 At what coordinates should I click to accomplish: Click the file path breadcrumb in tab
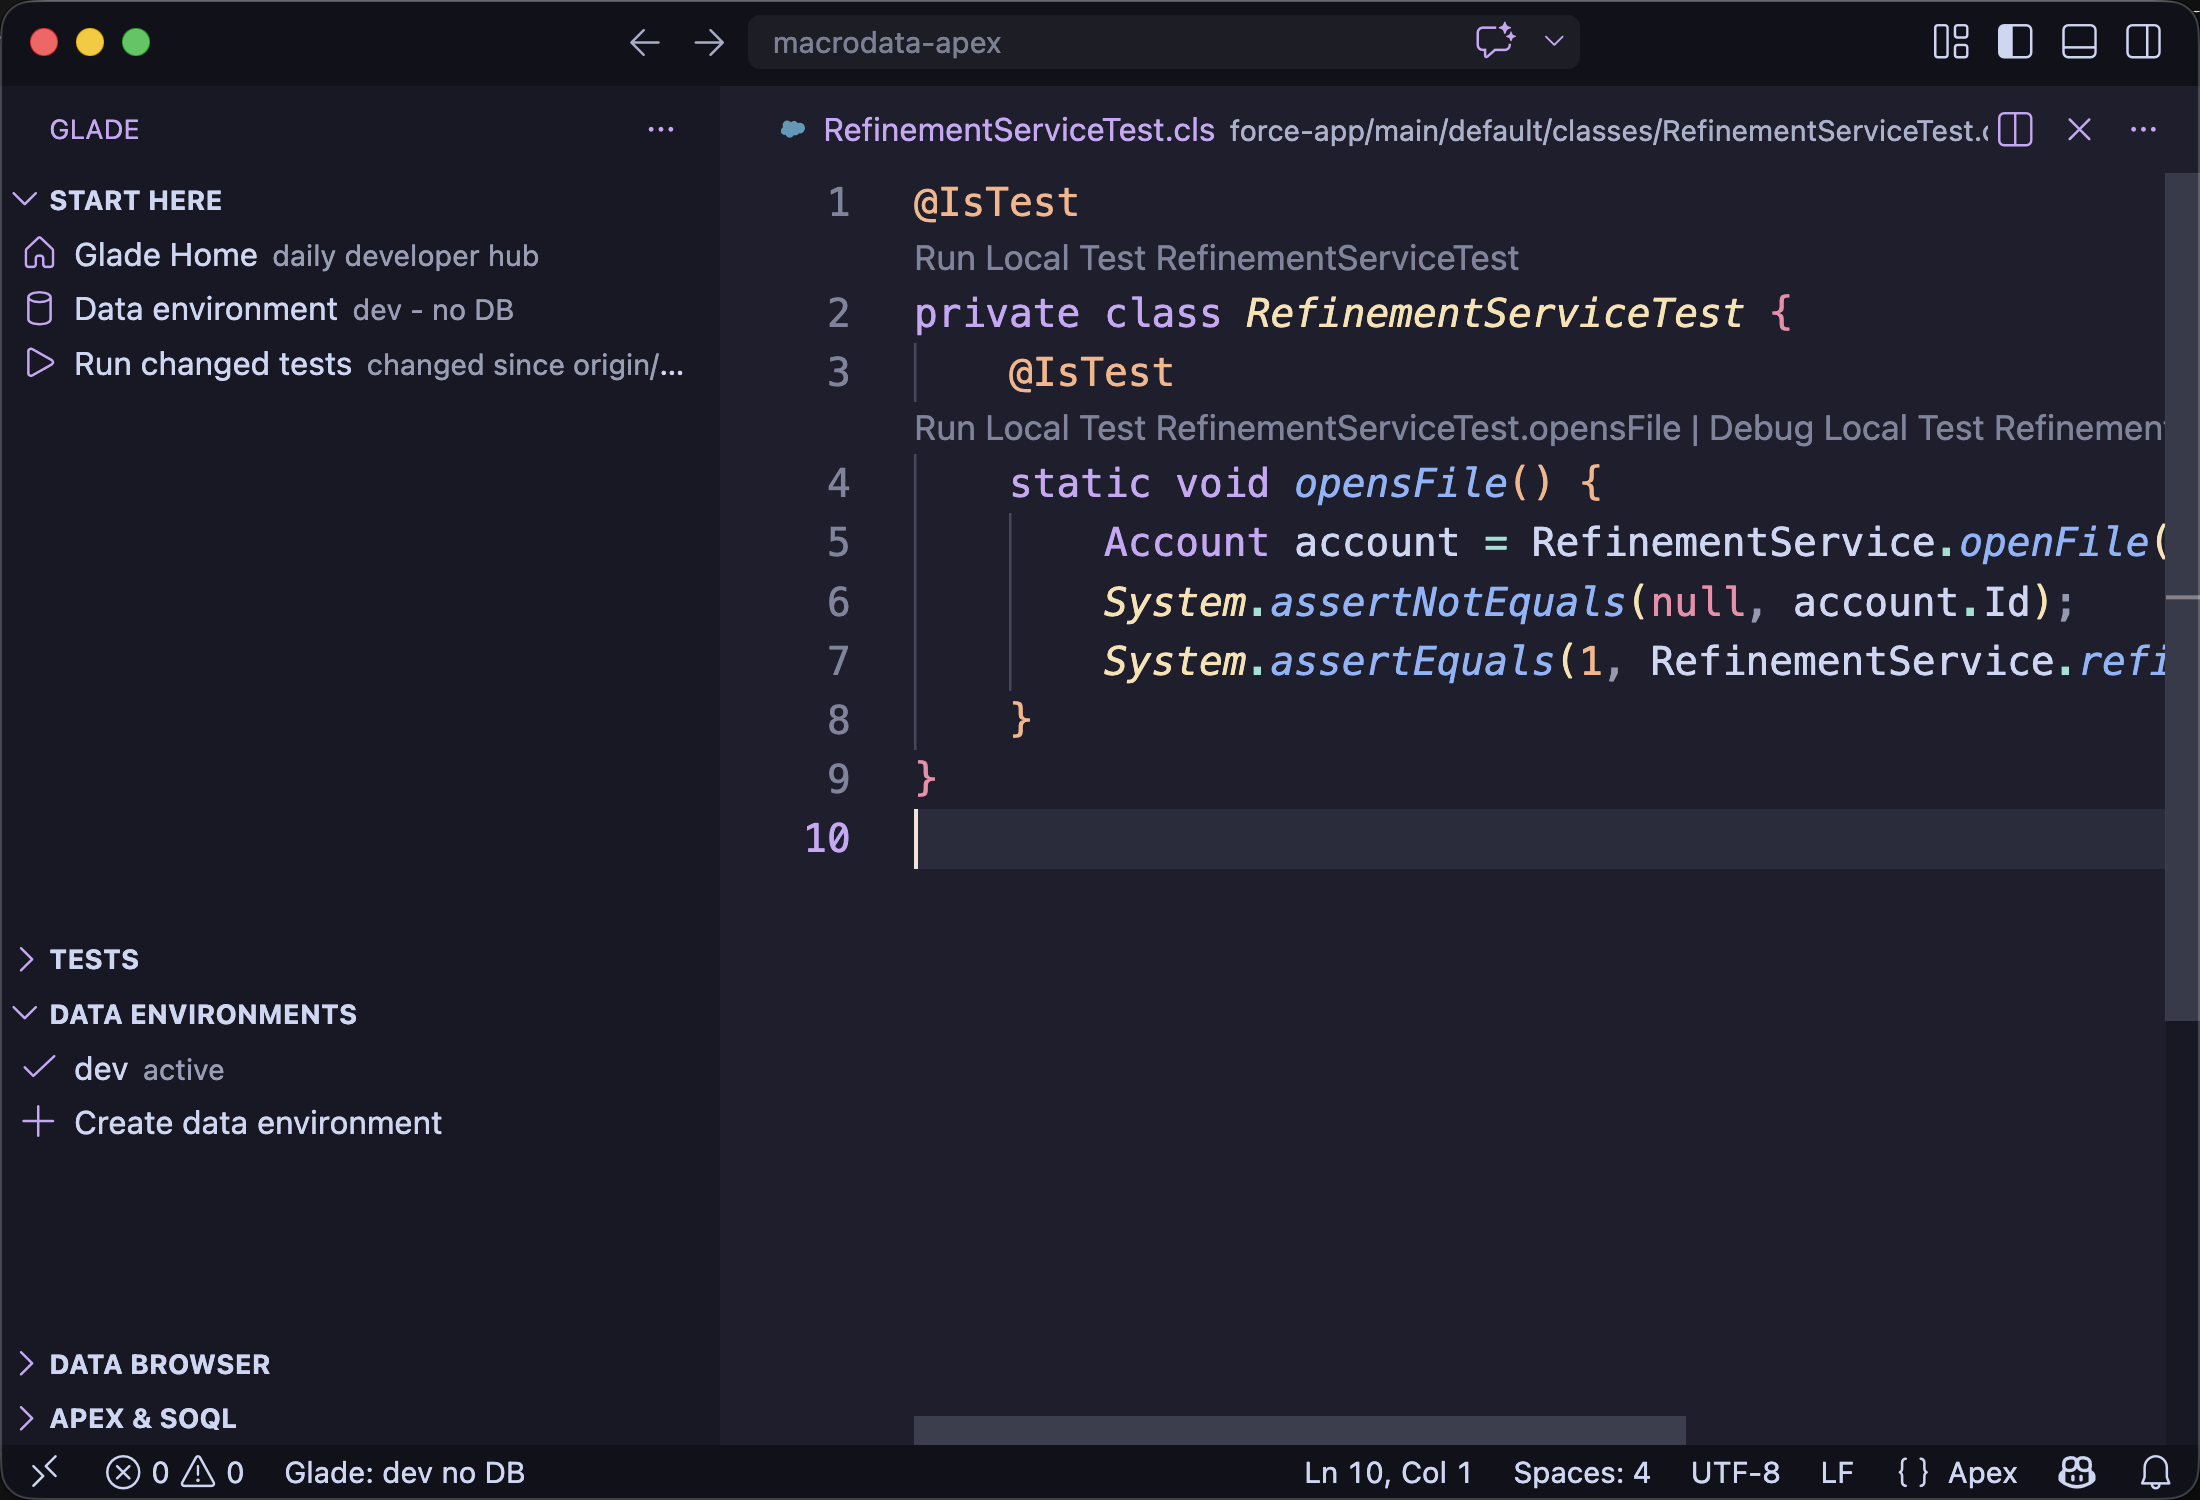pos(1608,130)
